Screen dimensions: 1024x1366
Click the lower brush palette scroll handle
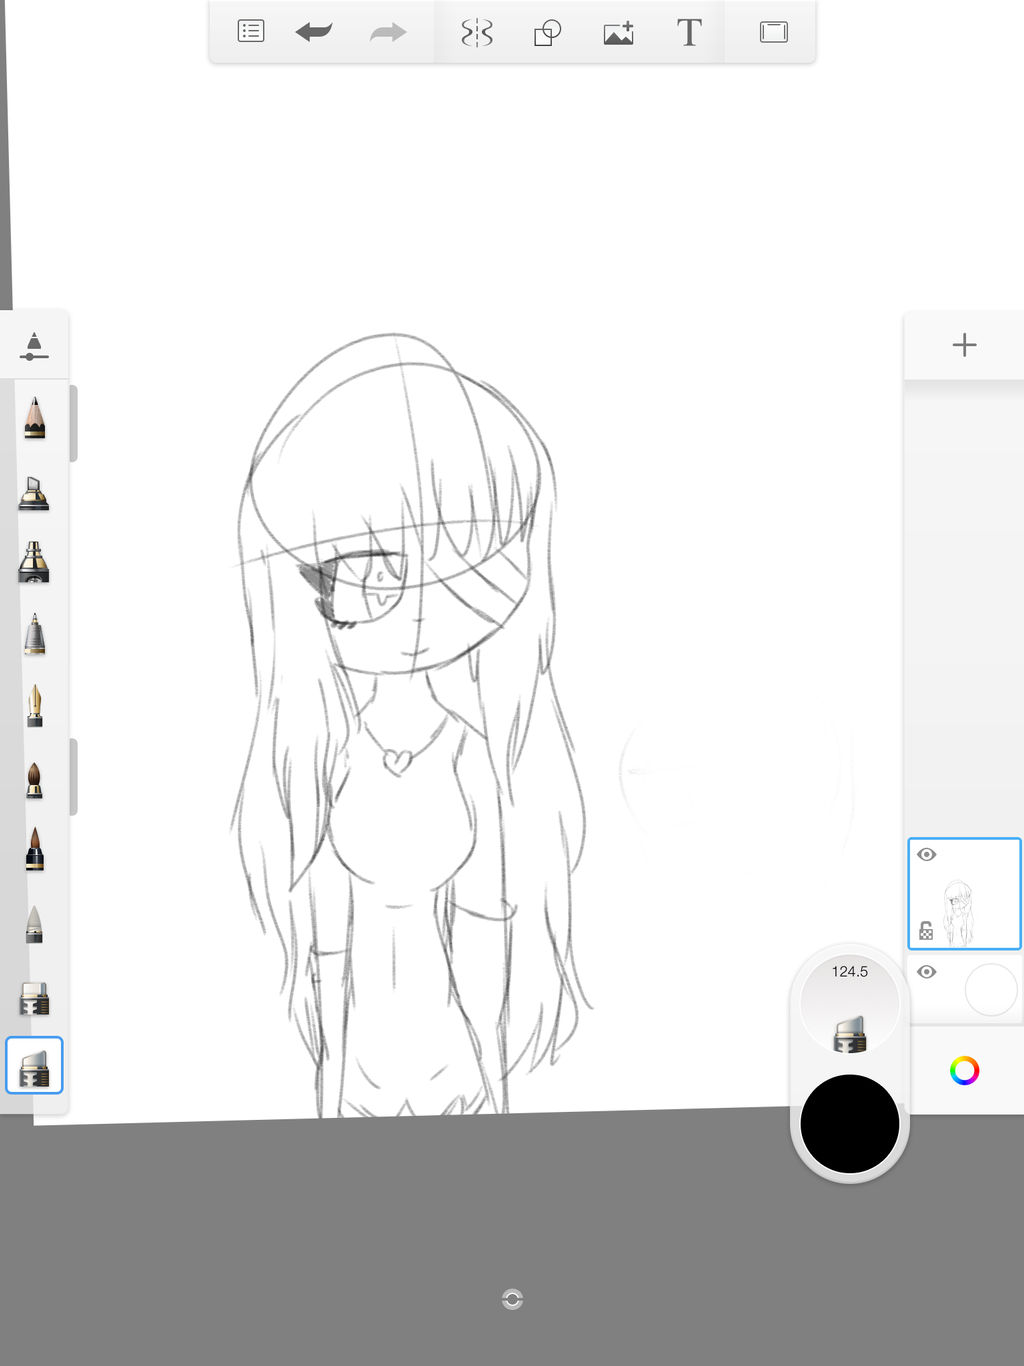click(x=73, y=777)
